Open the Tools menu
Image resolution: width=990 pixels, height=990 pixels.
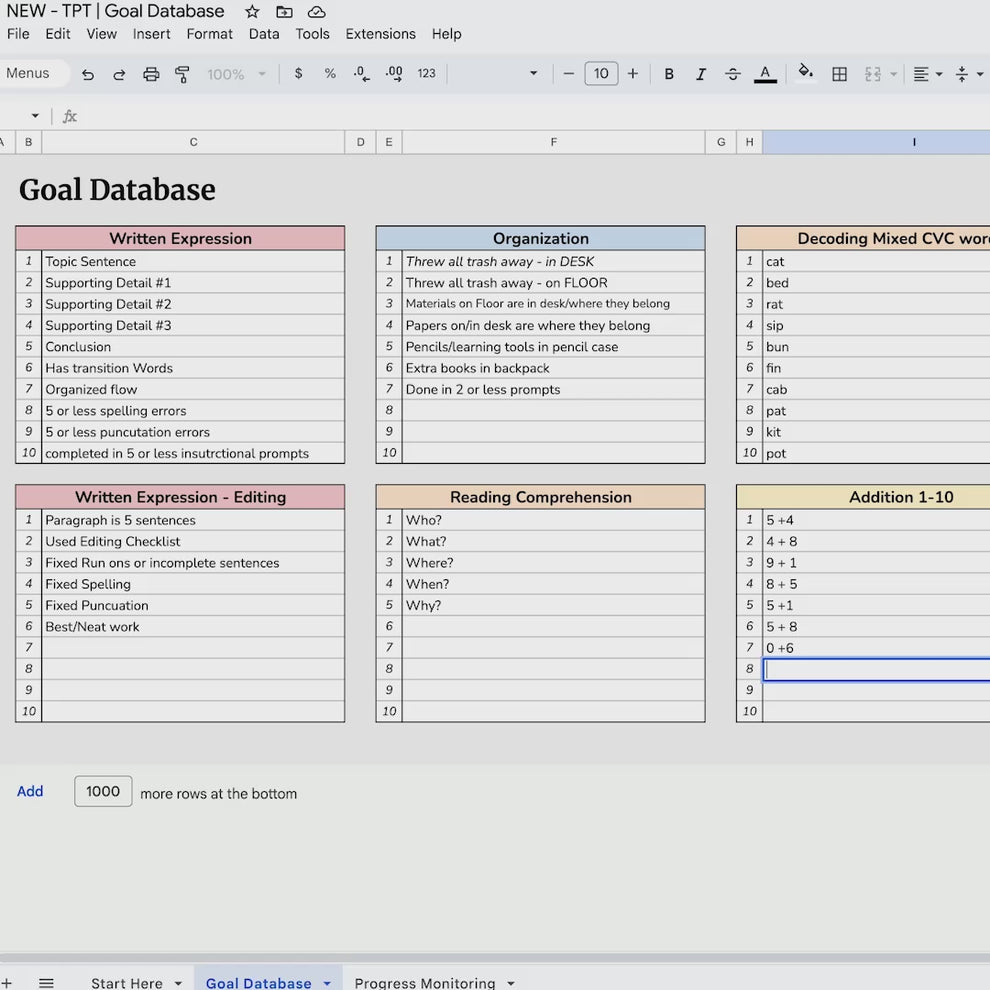tap(313, 34)
